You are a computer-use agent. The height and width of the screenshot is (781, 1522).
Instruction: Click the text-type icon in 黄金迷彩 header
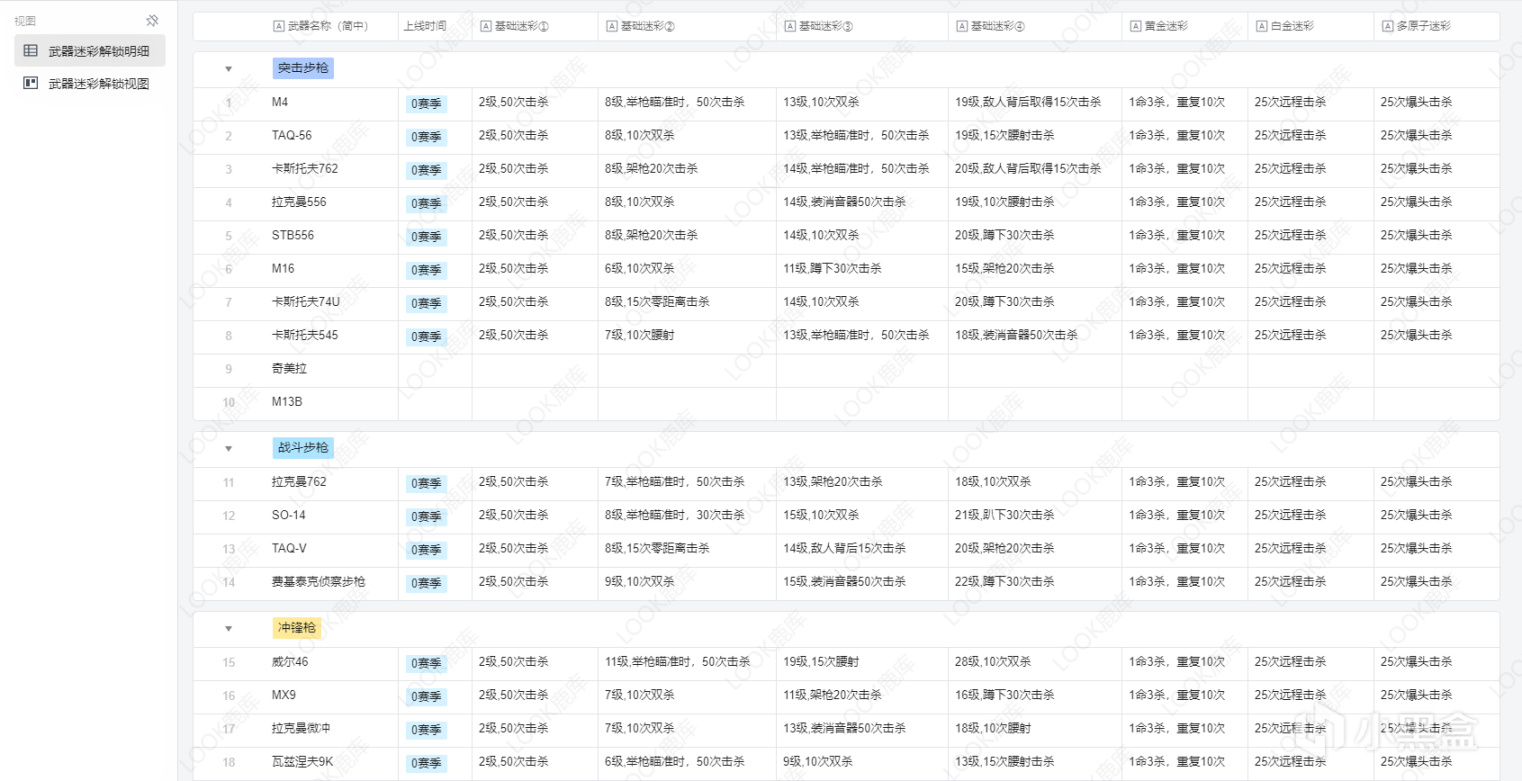[x=1135, y=27]
